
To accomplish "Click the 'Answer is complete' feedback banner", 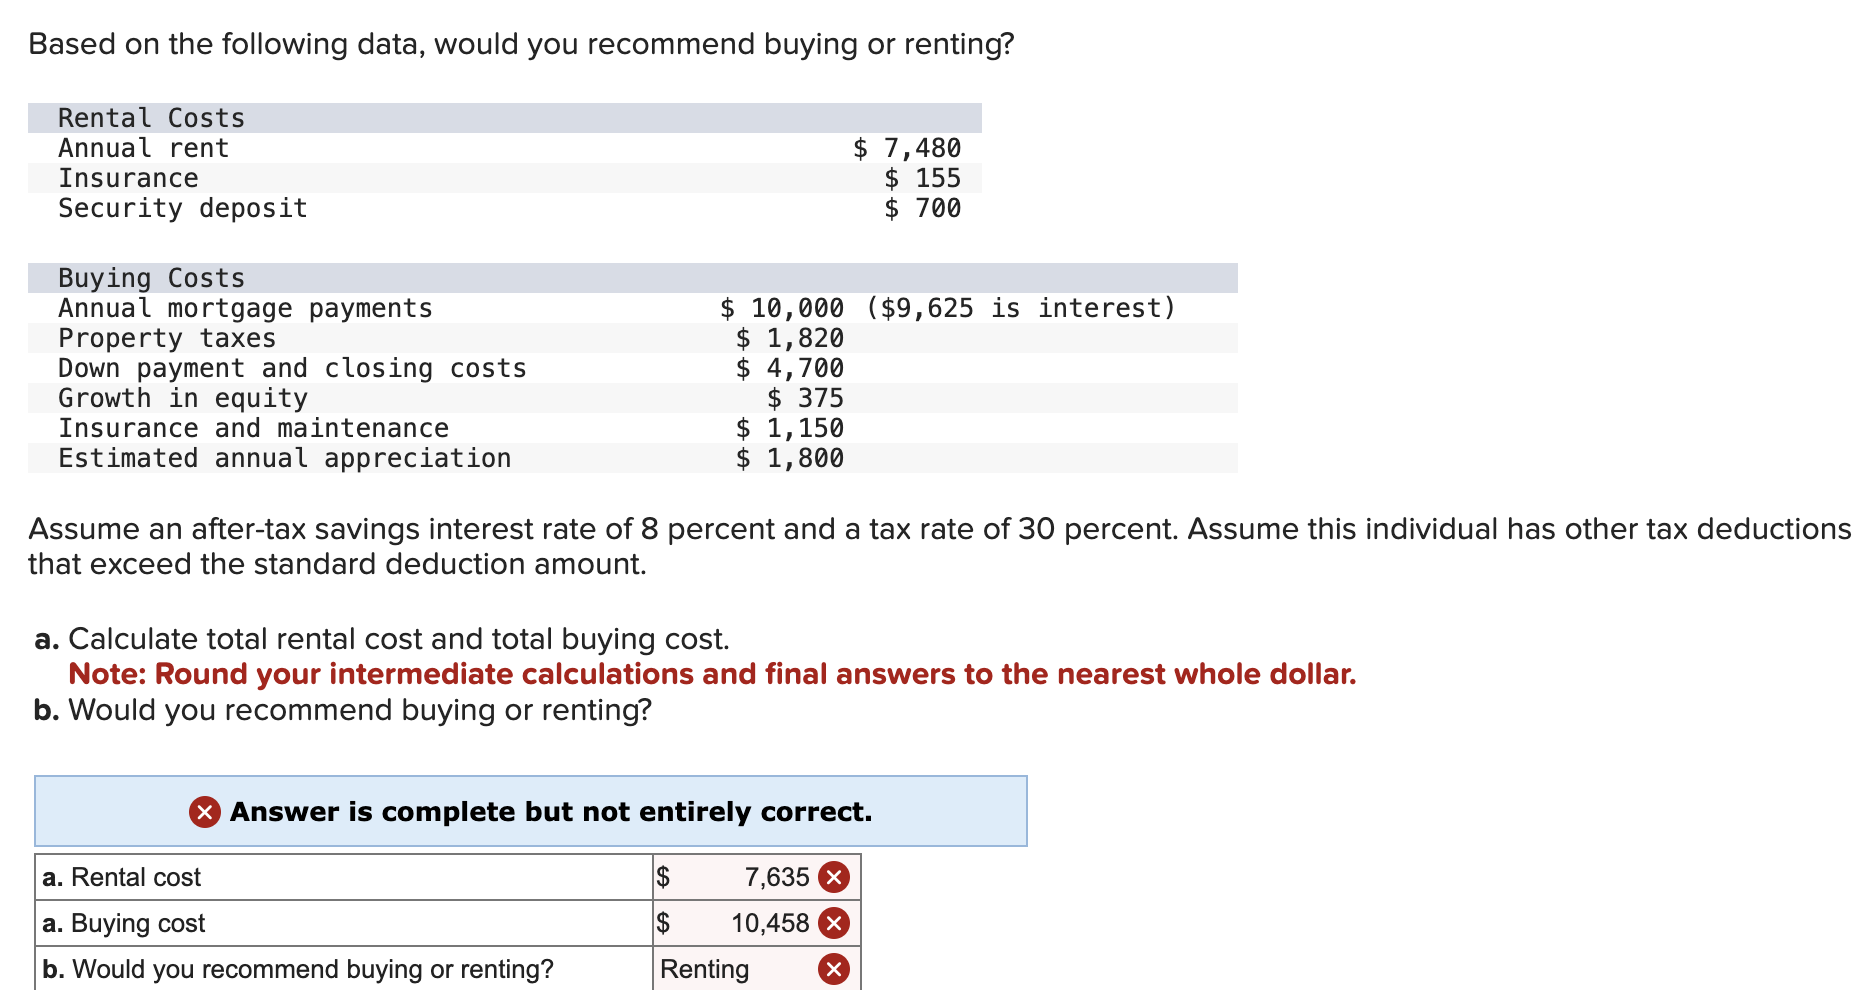I will point(530,812).
